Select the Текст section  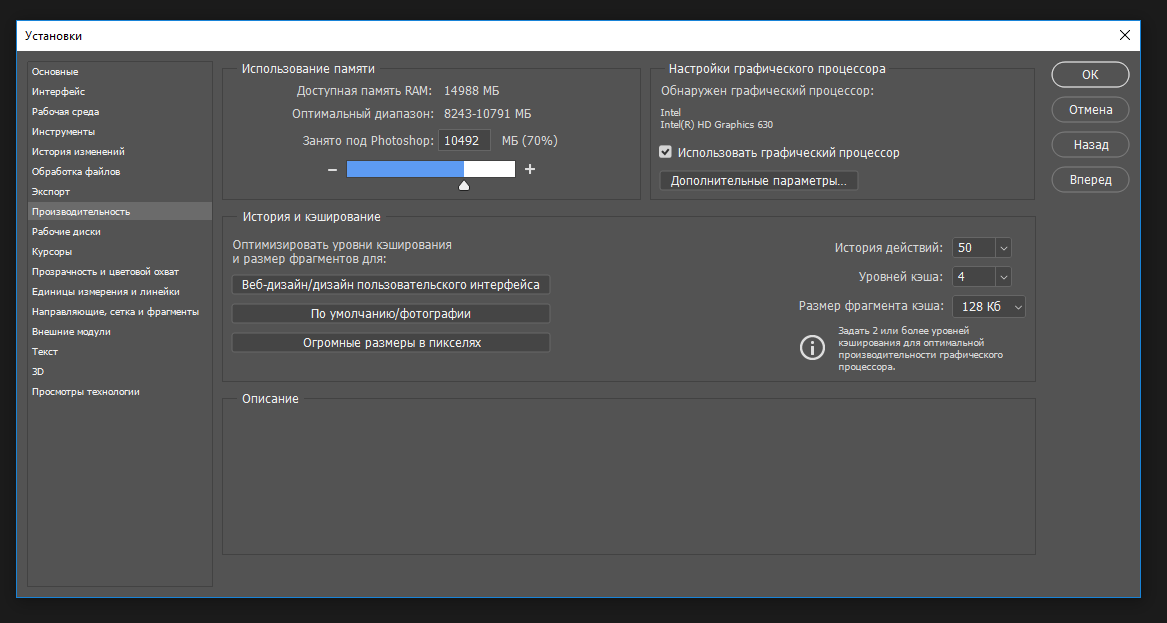click(x=120, y=351)
